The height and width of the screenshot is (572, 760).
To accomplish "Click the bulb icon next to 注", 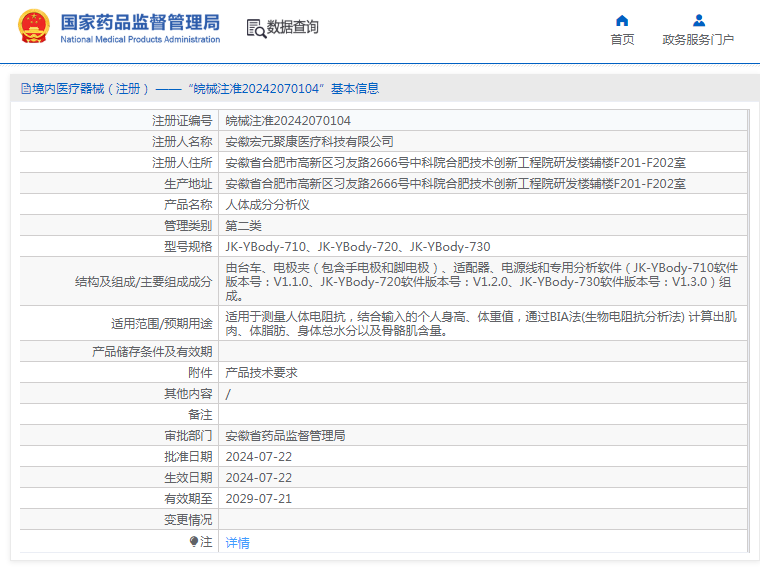I will pyautogui.click(x=194, y=541).
